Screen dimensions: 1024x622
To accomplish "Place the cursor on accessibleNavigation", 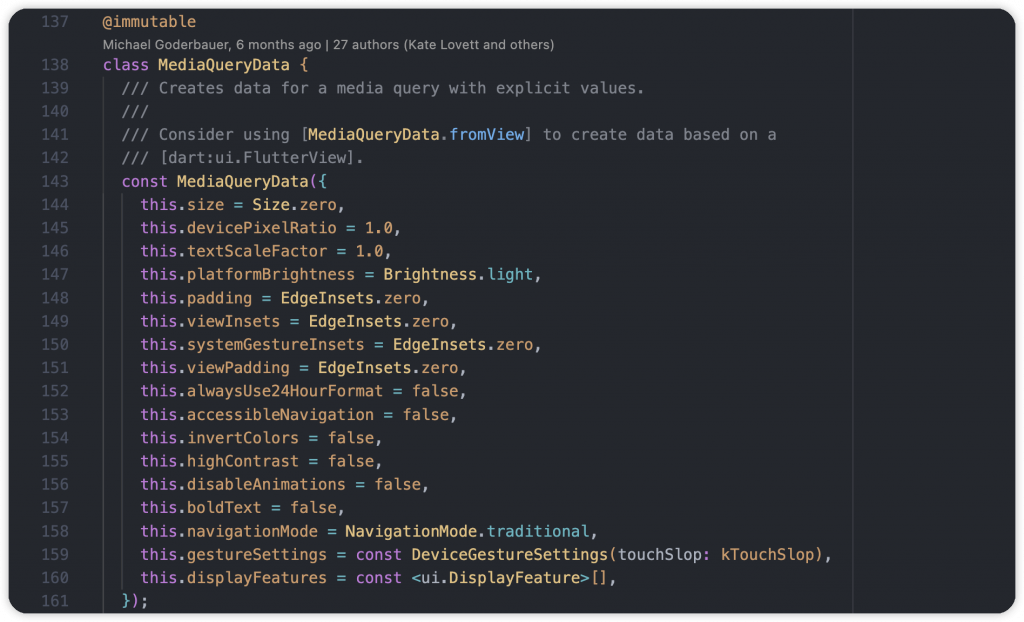I will pyautogui.click(x=281, y=414).
